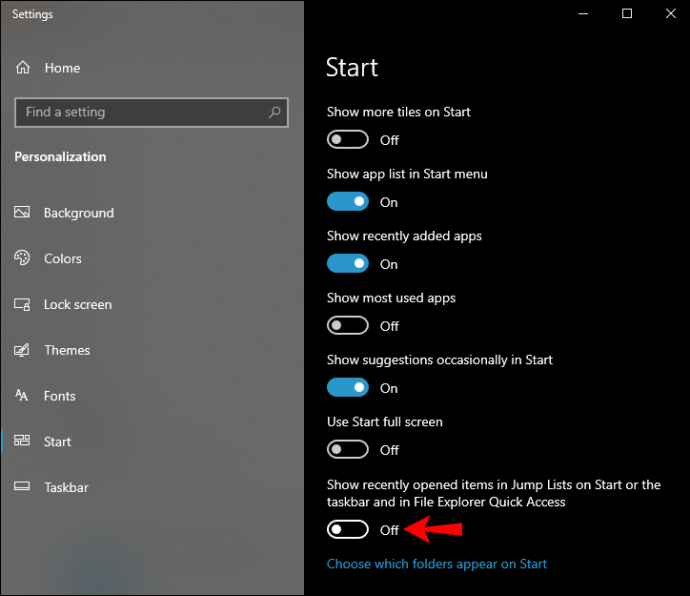Click the Taskbar icon in sidebar
690x596 pixels.
pos(22,486)
